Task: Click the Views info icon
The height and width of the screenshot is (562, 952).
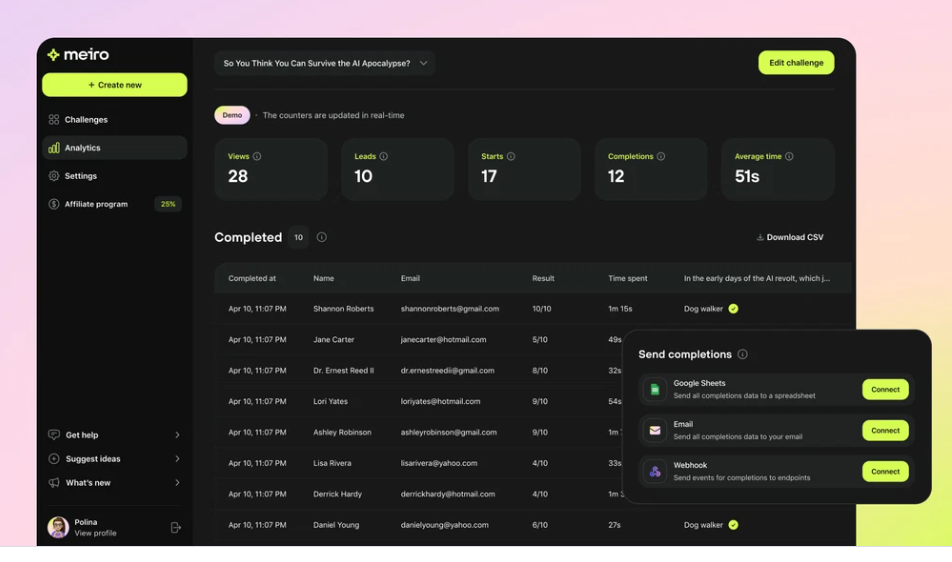Action: pos(257,157)
